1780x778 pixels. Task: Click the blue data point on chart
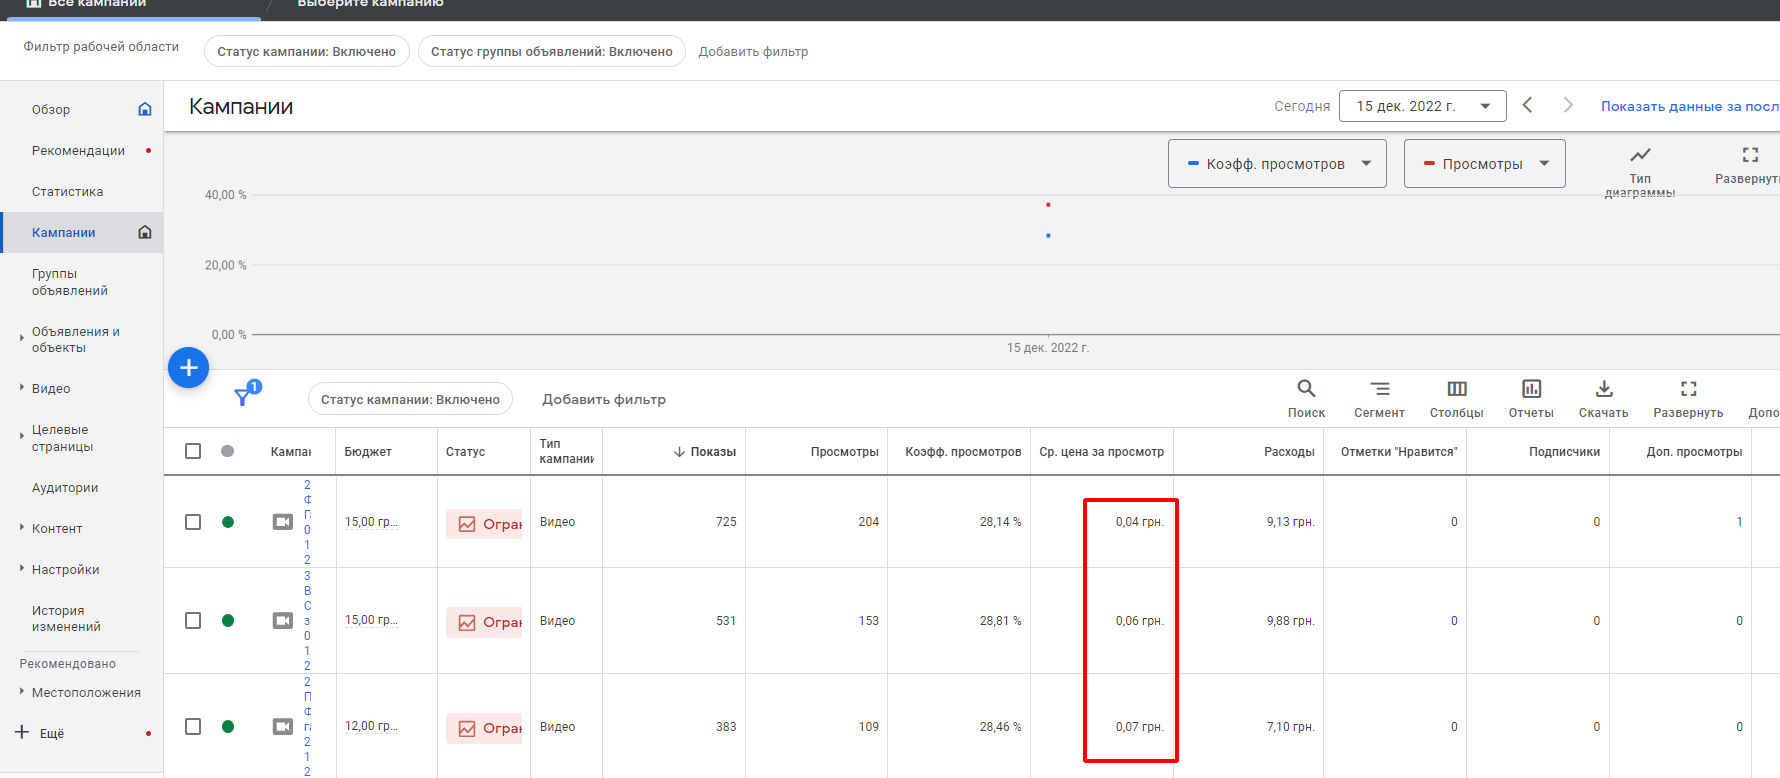tap(1048, 236)
